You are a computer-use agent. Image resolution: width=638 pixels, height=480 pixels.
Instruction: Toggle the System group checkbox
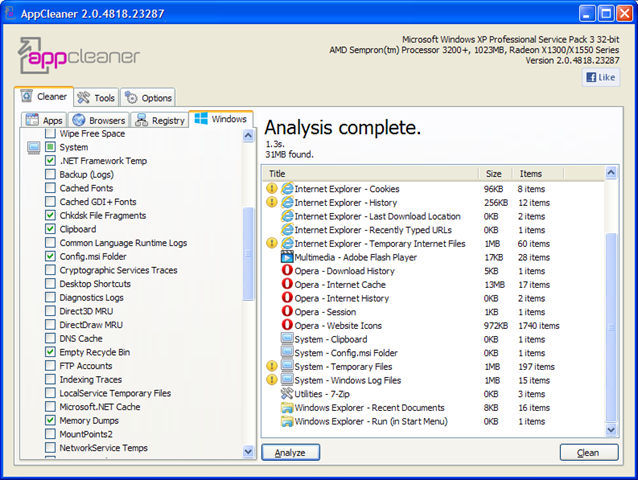50,147
